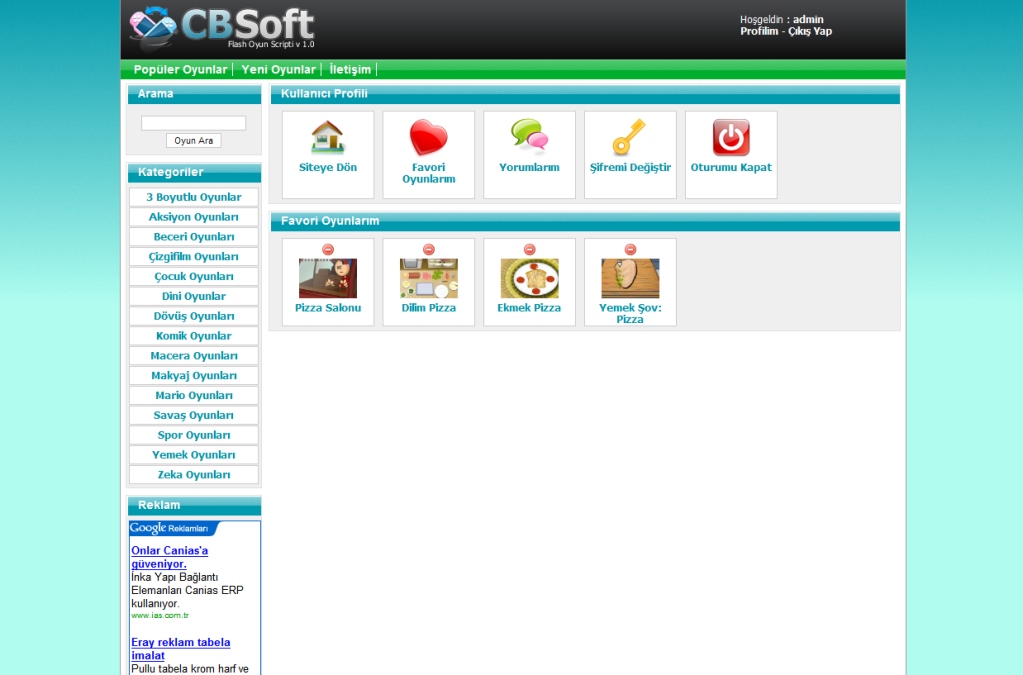This screenshot has width=1023, height=675.
Task: Click the CBSoft logo
Action: [222, 29]
